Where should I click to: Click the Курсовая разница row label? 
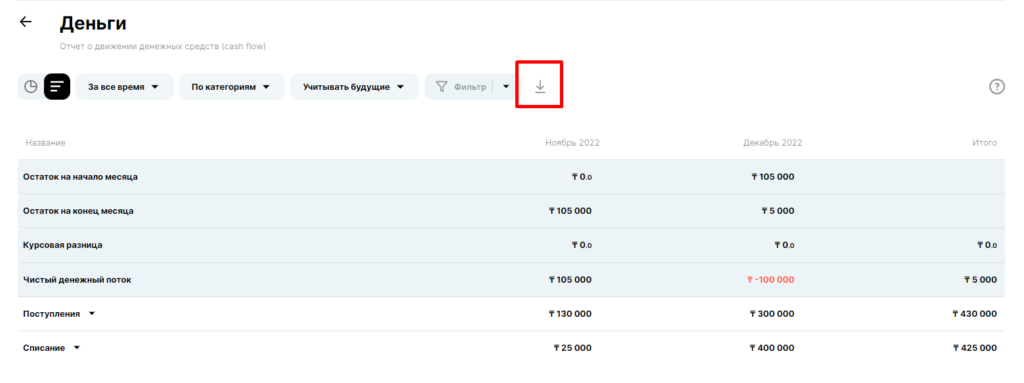pyautogui.click(x=63, y=245)
